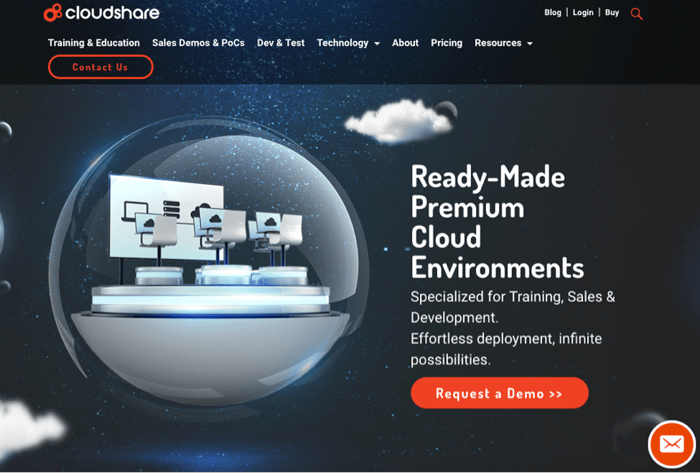The height and width of the screenshot is (473, 700).
Task: Go to the Login page
Action: point(583,12)
